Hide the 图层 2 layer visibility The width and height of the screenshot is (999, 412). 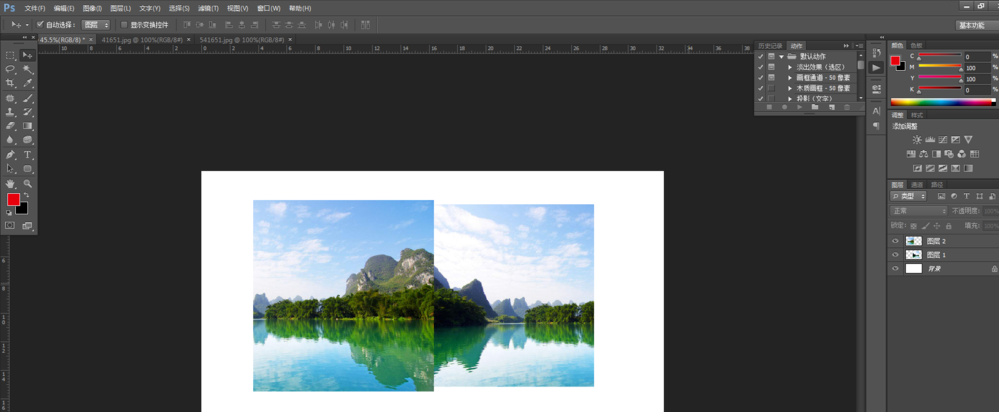tap(895, 241)
